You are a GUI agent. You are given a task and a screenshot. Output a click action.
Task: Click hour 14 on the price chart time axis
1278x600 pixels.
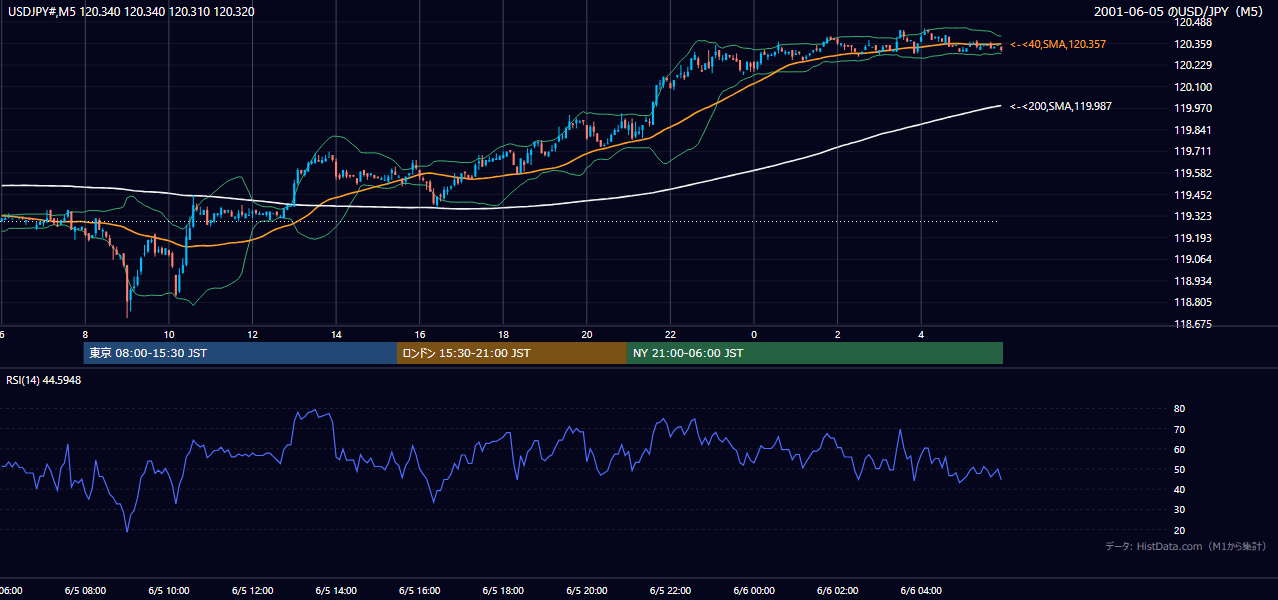[x=336, y=335]
